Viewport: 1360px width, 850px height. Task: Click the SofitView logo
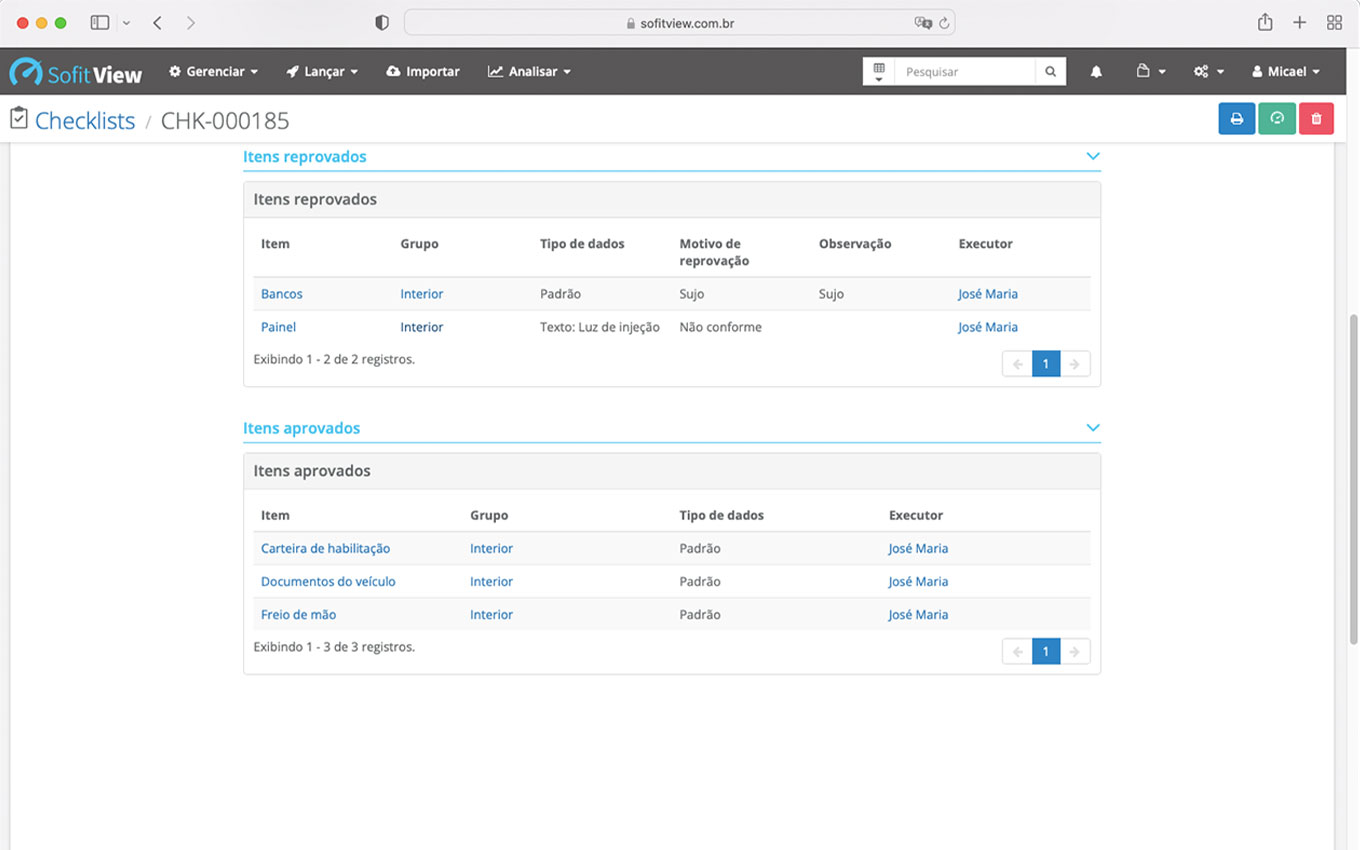[76, 72]
